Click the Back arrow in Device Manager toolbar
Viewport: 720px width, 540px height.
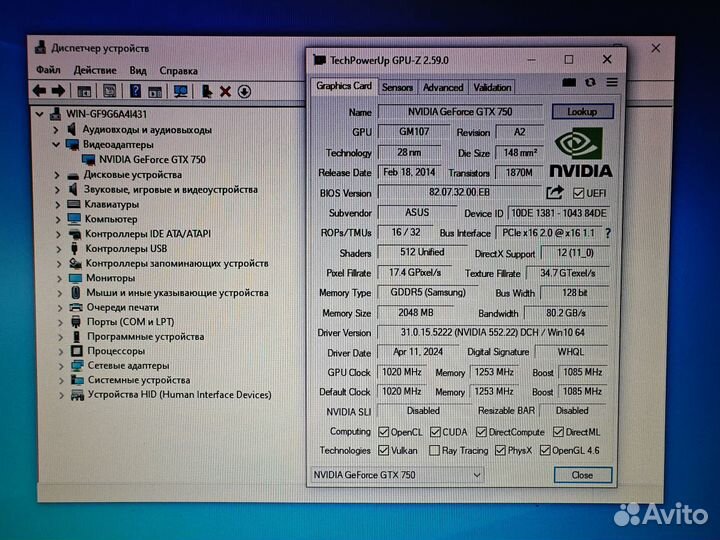click(x=39, y=91)
